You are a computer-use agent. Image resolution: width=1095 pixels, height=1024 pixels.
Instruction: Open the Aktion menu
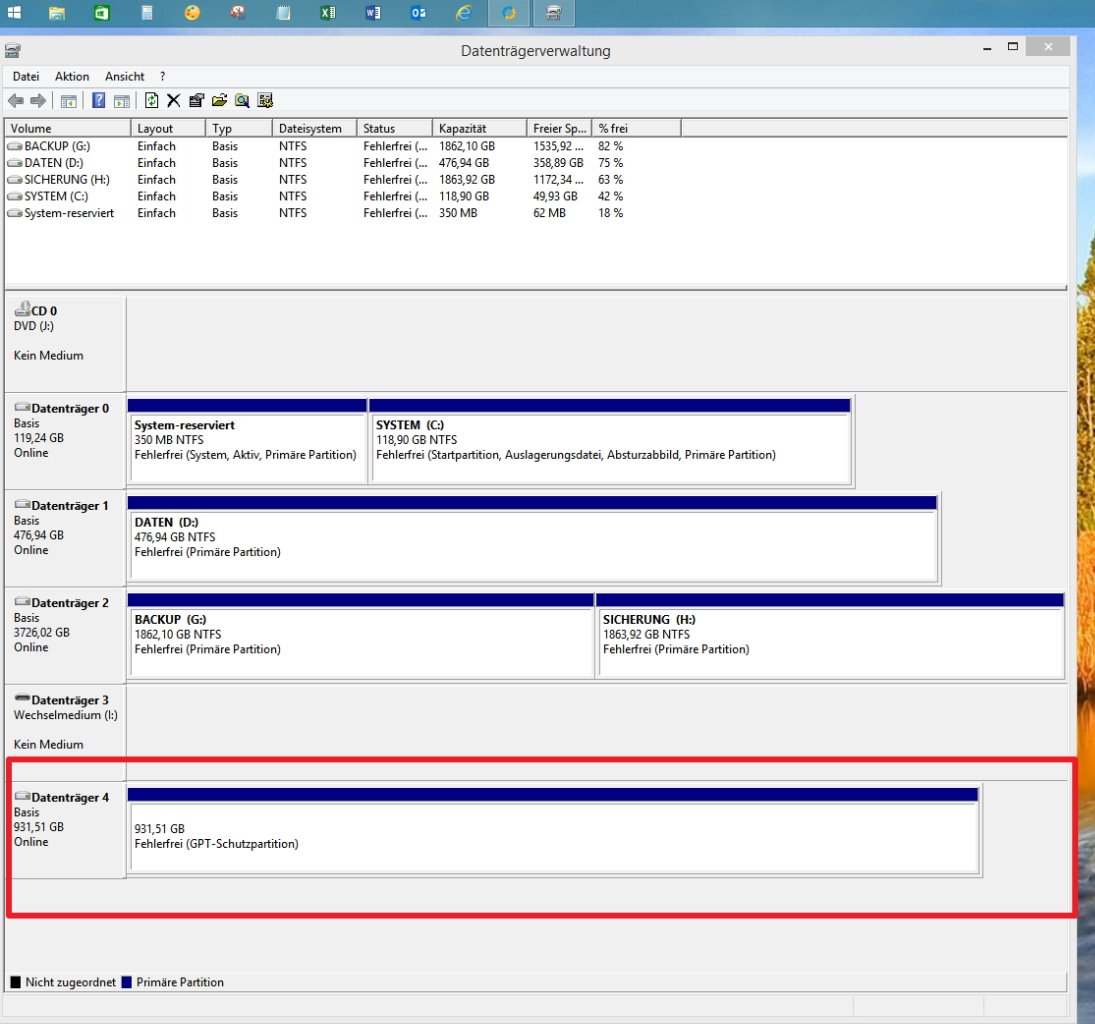point(71,76)
